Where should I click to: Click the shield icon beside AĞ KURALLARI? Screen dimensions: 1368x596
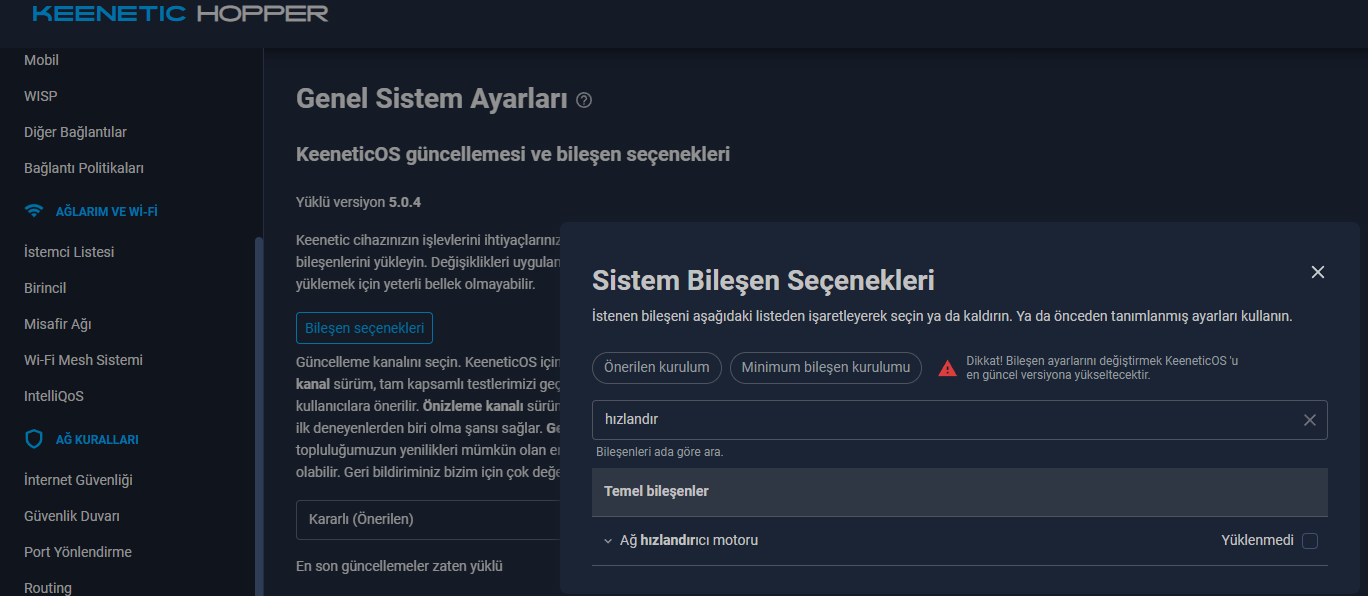[x=34, y=439]
